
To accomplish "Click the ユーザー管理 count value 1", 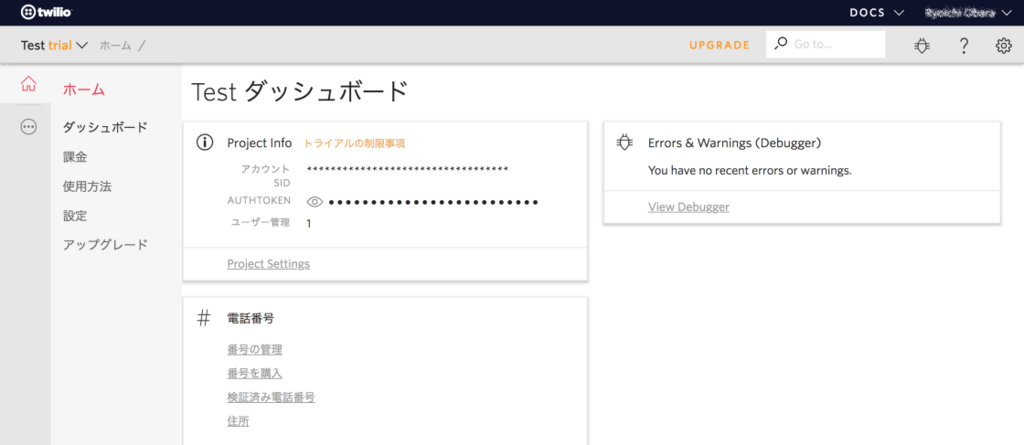I will [x=309, y=223].
